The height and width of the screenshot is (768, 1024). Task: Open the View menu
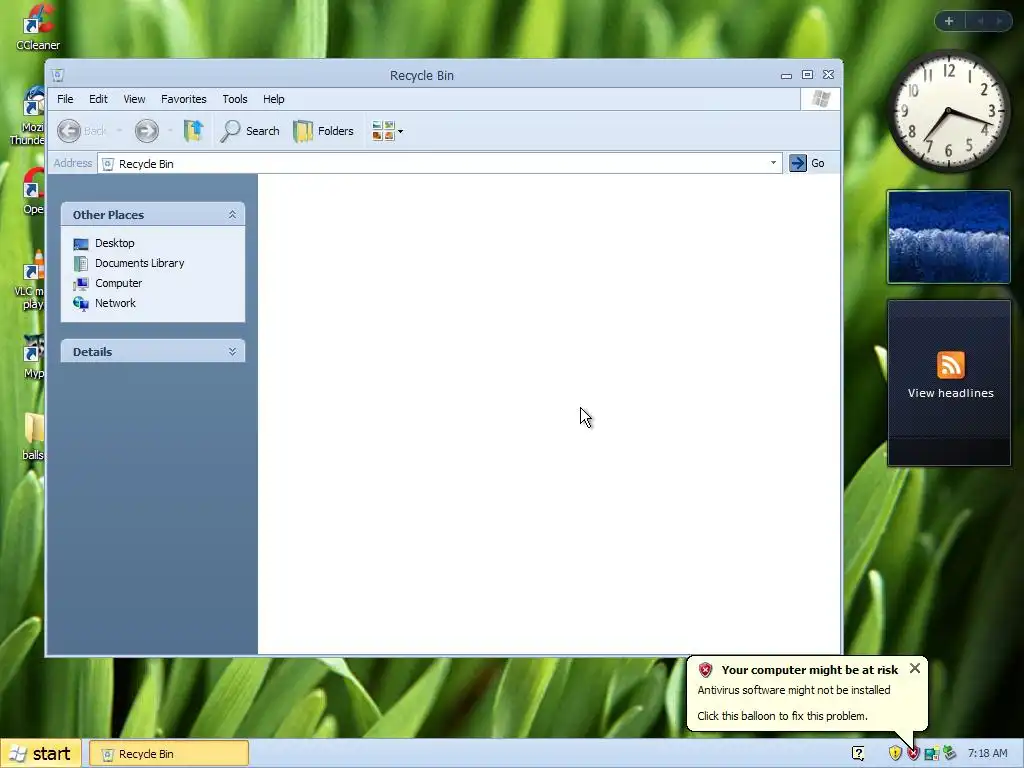134,99
